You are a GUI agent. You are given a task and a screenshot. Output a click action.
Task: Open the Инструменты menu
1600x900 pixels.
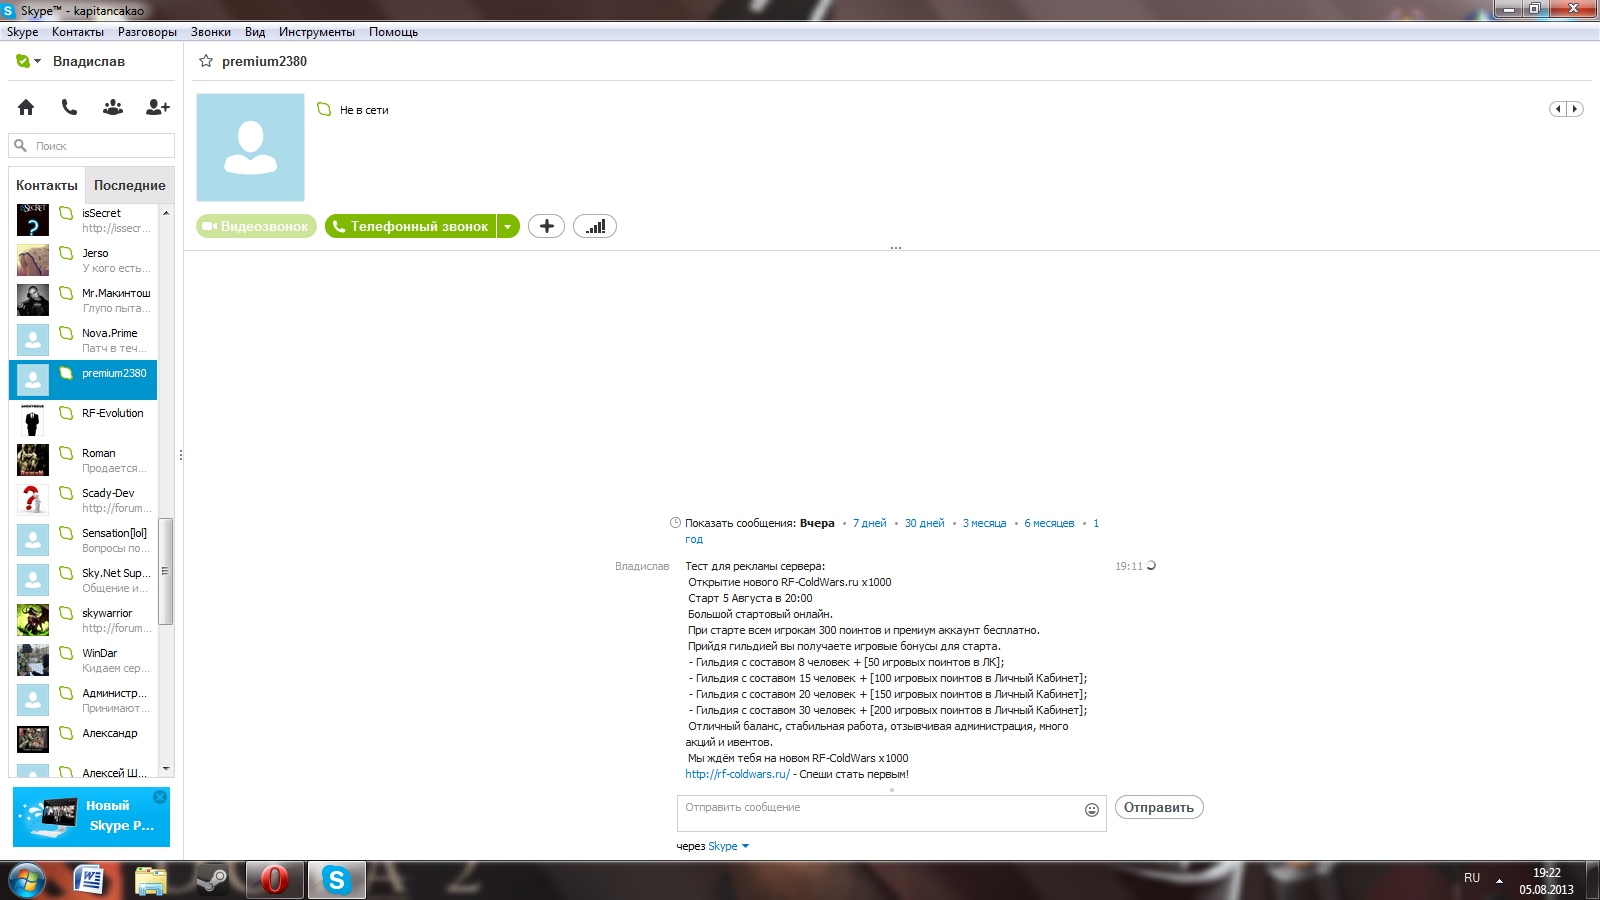coord(317,32)
